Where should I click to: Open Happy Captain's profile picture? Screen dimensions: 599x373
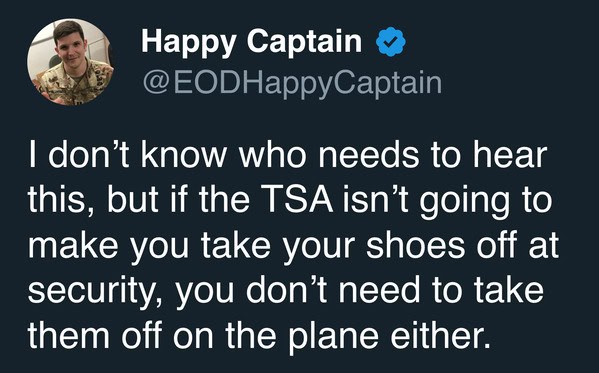(x=71, y=62)
